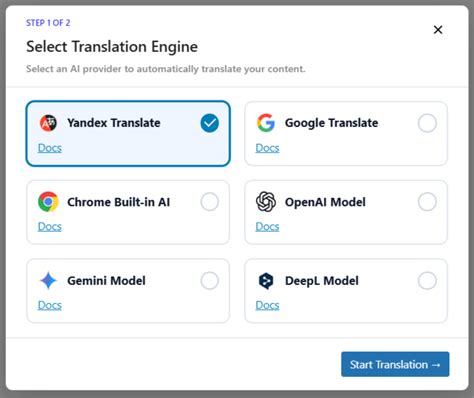Choose the DeepL Model radio button
This screenshot has height=398, width=474.
coord(427,281)
